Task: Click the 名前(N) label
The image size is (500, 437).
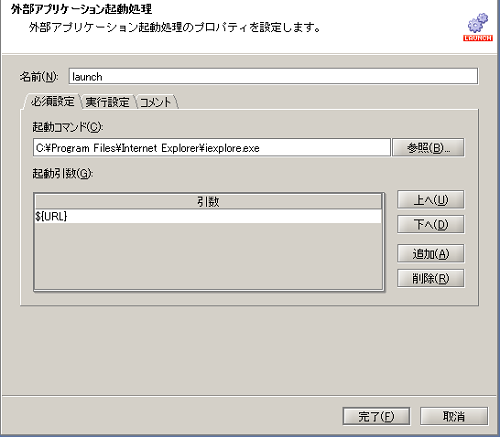Action: 39,77
